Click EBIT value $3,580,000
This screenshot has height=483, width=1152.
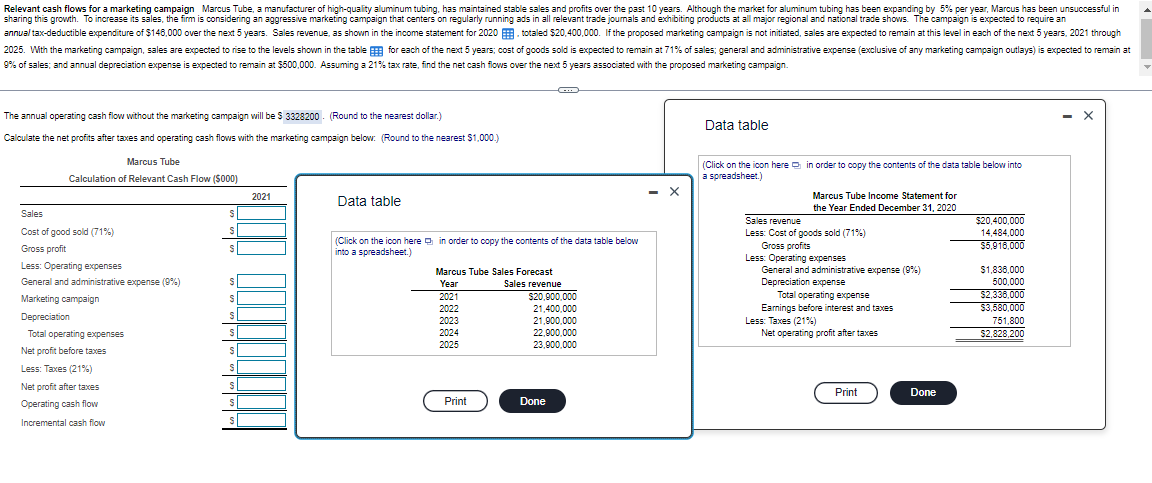click(1002, 308)
